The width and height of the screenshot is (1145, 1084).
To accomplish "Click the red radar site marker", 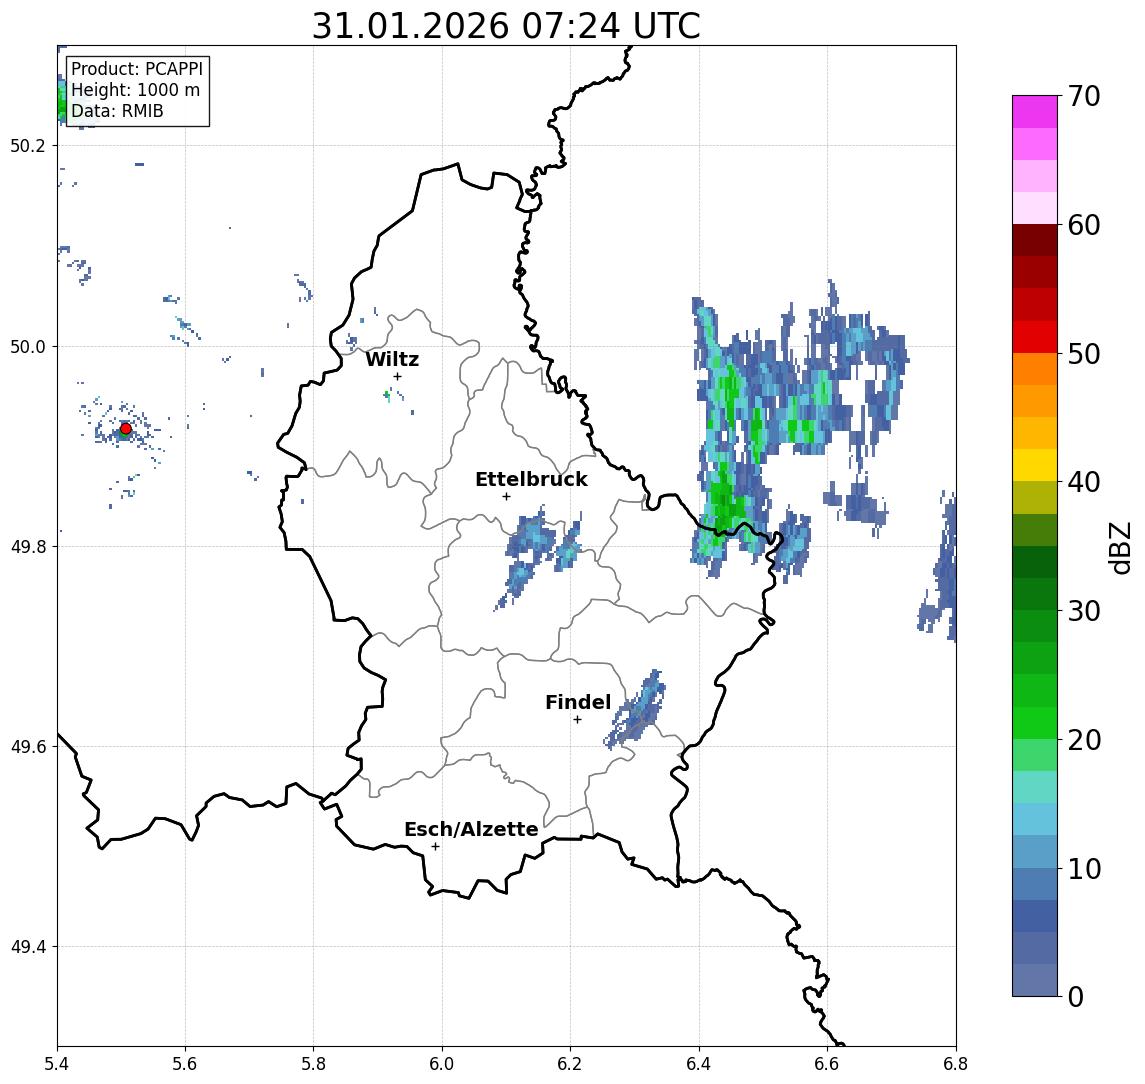I will pos(126,429).
